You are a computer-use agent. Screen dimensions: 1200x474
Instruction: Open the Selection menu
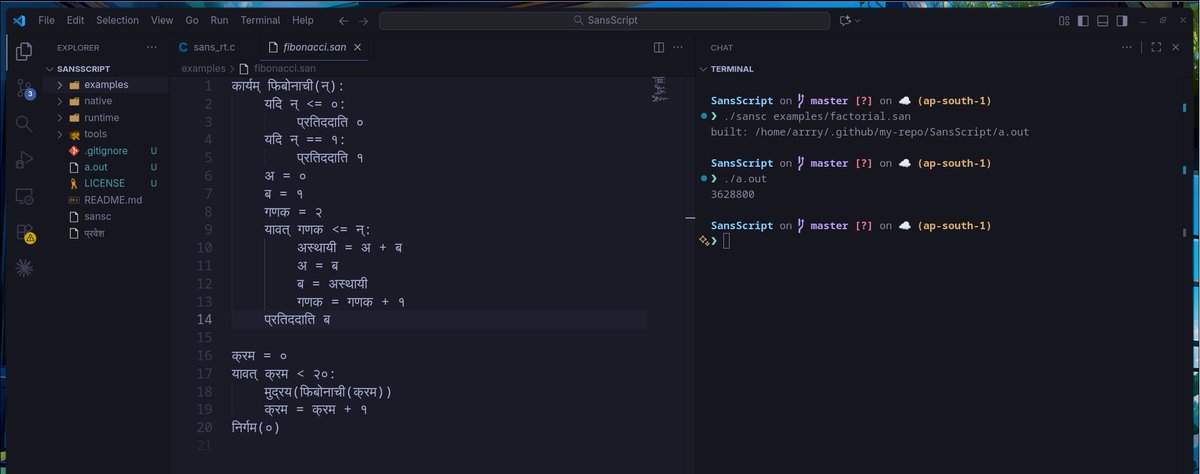coord(118,20)
